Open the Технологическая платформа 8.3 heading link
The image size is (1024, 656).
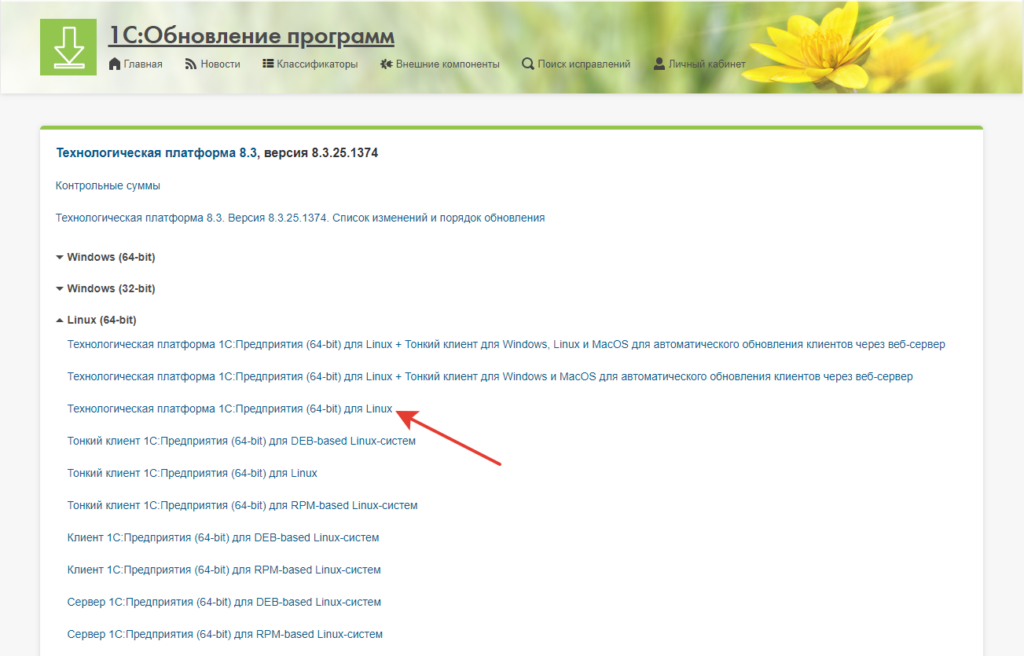(157, 153)
